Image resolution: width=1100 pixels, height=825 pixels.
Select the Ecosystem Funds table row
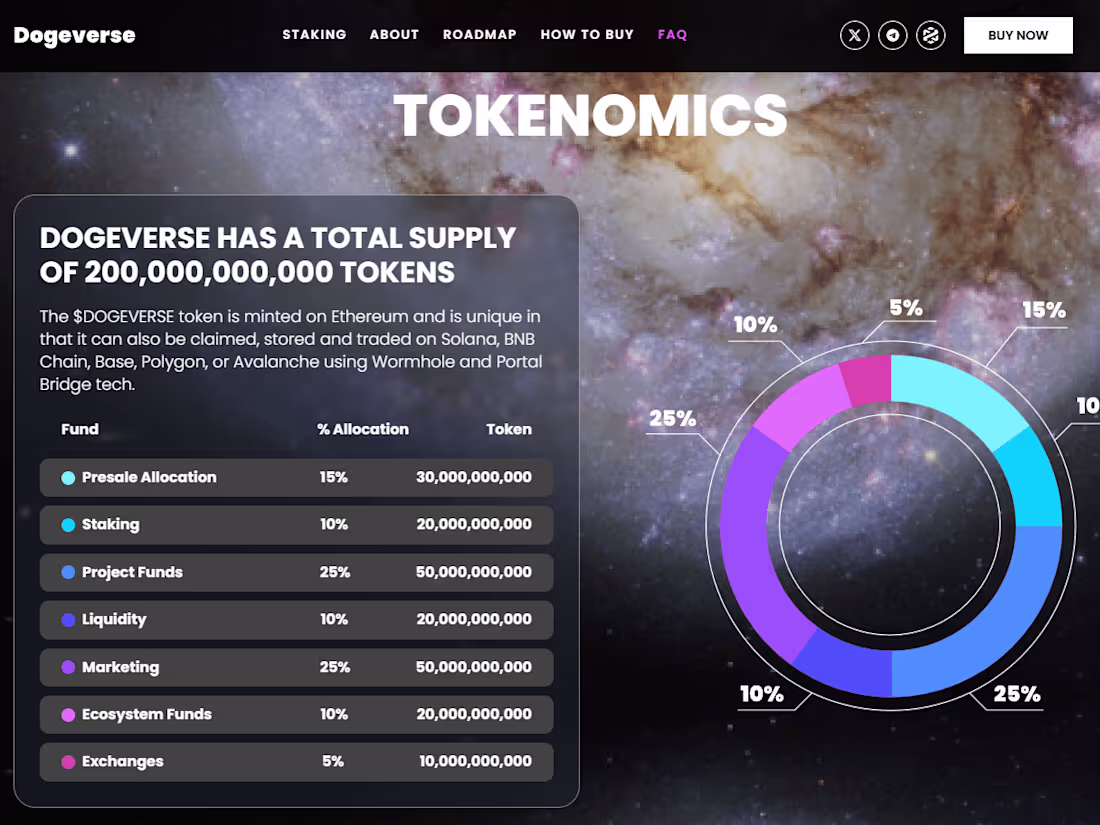pos(296,714)
